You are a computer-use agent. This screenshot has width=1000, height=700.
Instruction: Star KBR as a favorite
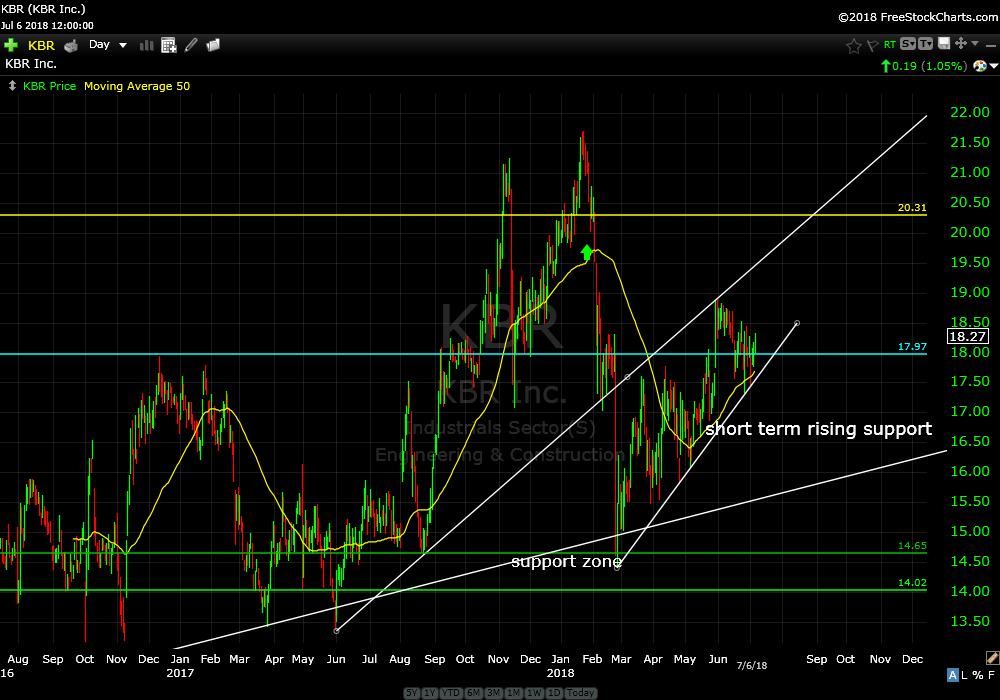pos(853,45)
